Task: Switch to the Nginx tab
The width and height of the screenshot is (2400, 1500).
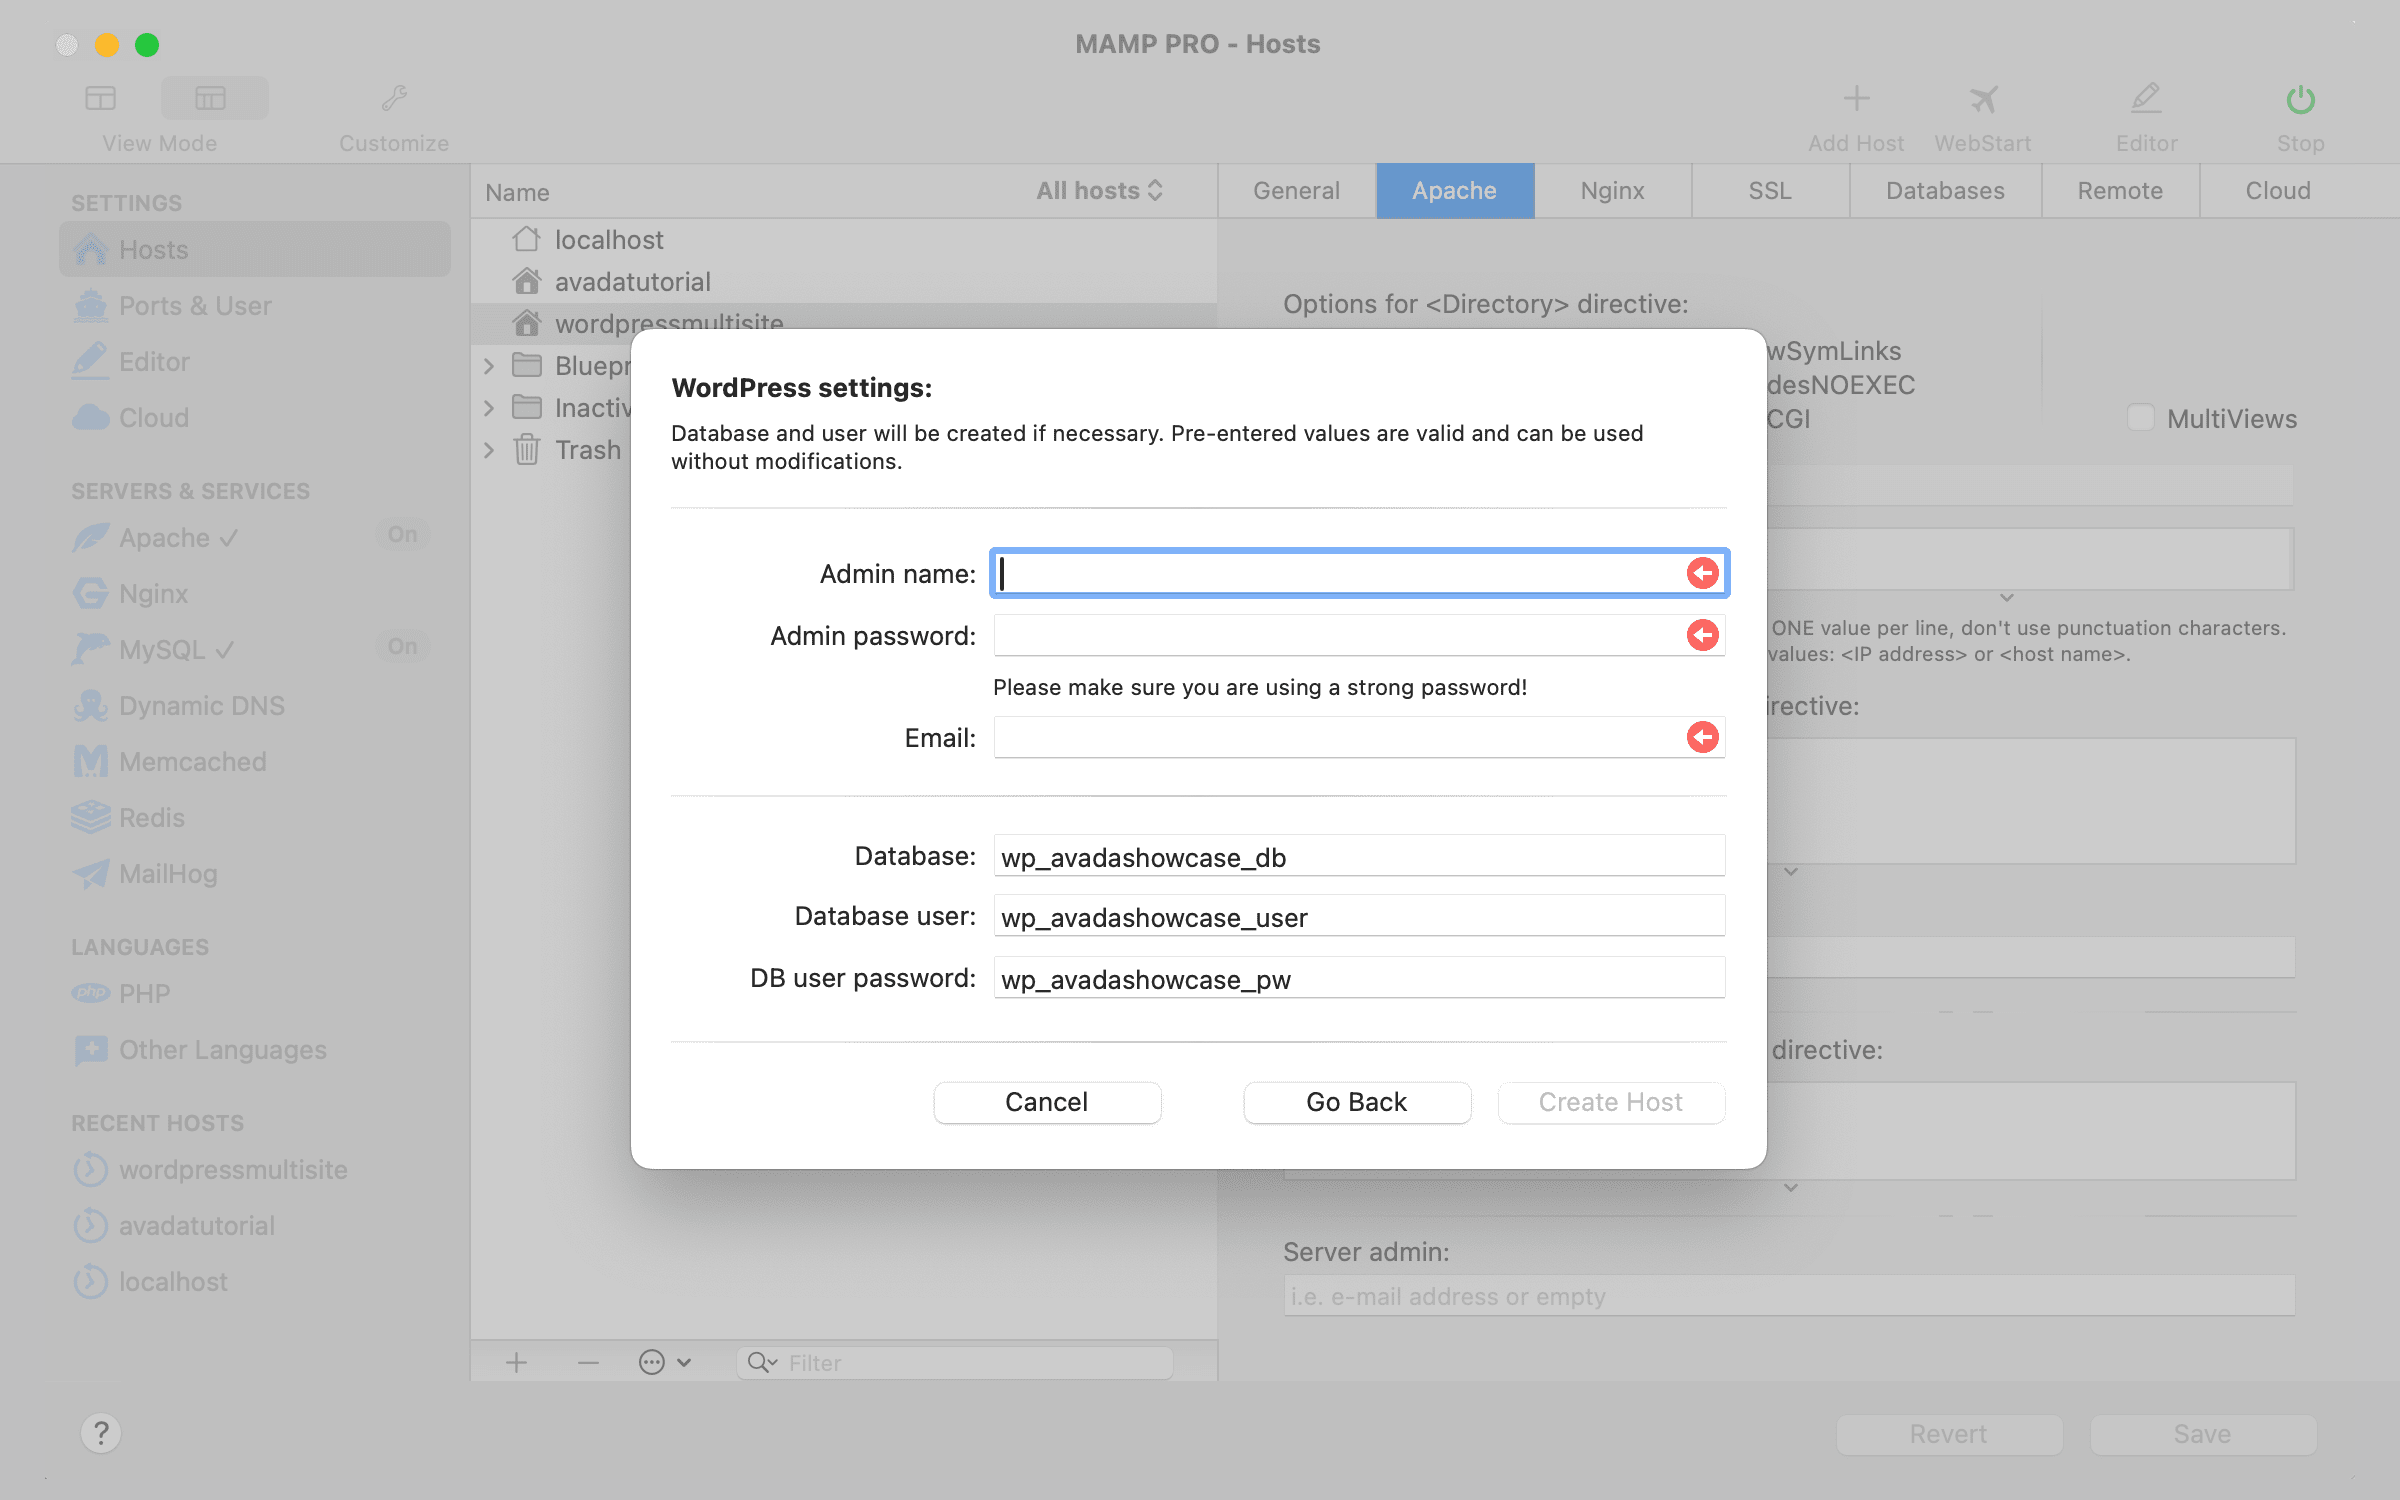Action: tap(1613, 191)
